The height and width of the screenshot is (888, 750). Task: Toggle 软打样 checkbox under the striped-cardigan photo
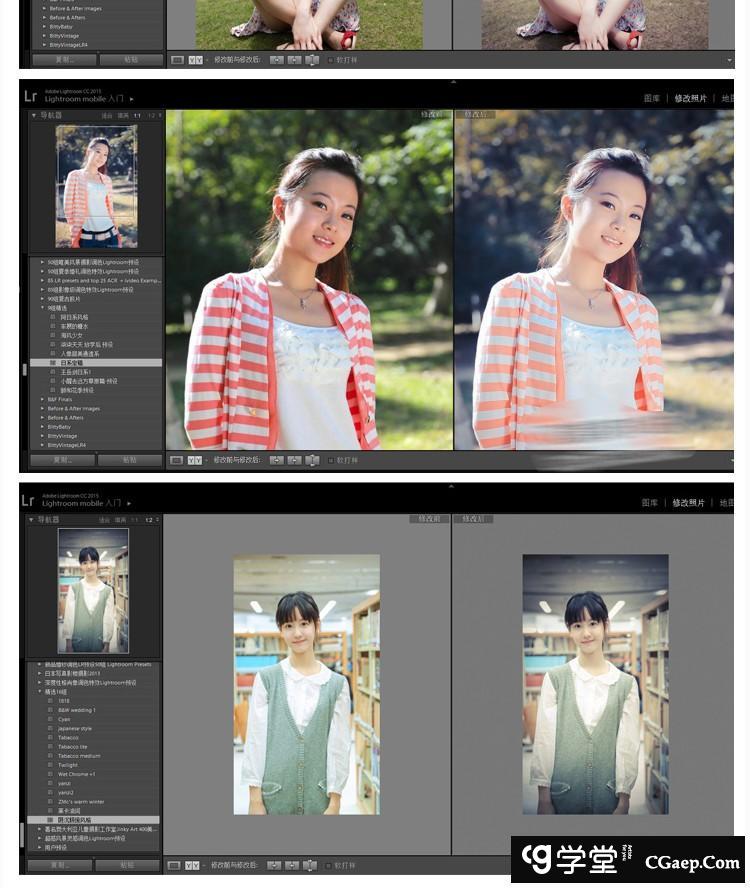(331, 460)
